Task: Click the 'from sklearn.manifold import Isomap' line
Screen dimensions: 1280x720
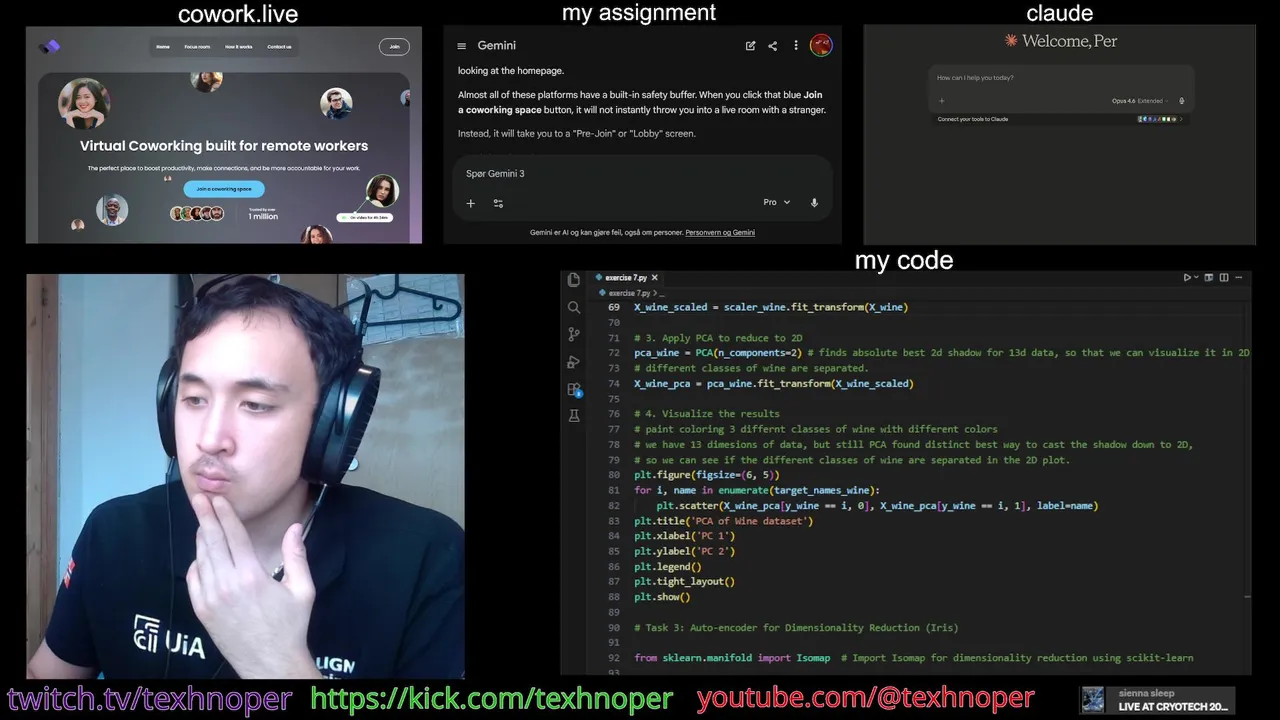Action: pyautogui.click(x=732, y=658)
